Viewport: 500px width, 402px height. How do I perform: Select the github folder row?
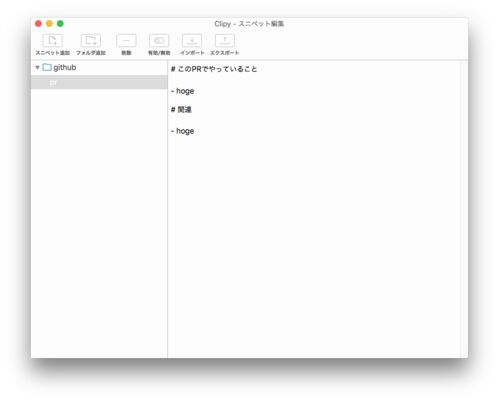pyautogui.click(x=99, y=68)
